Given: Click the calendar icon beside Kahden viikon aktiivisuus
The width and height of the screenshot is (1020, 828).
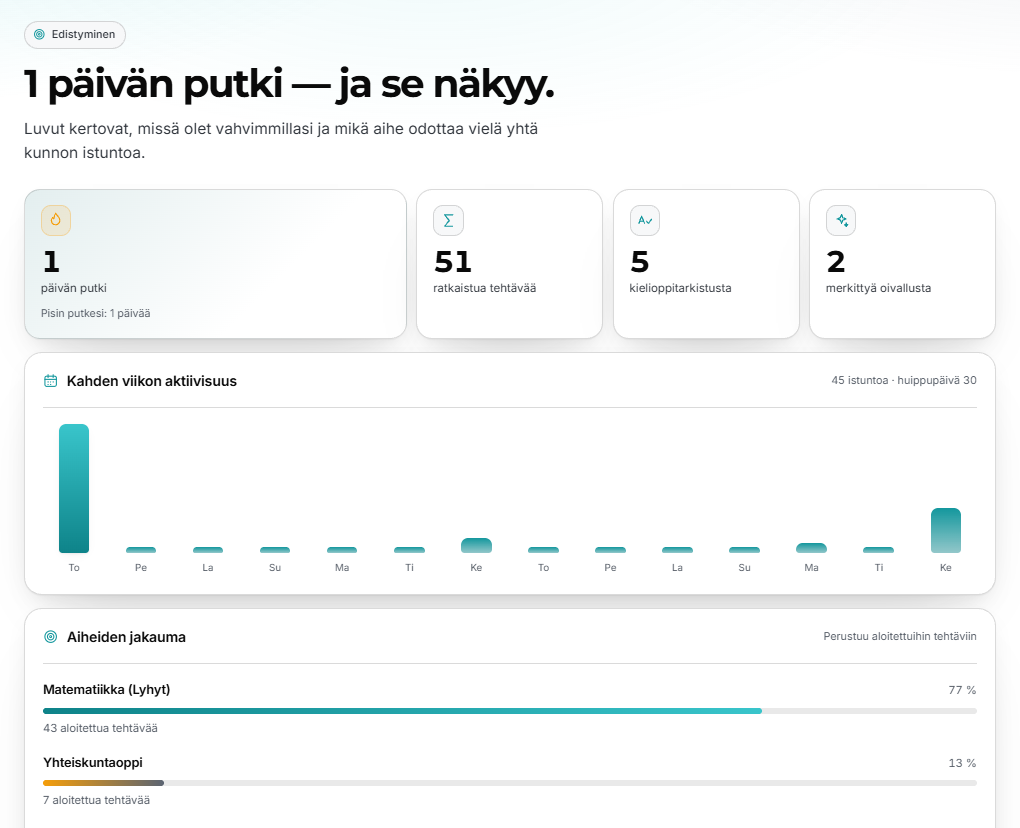Looking at the screenshot, I should click(x=50, y=381).
